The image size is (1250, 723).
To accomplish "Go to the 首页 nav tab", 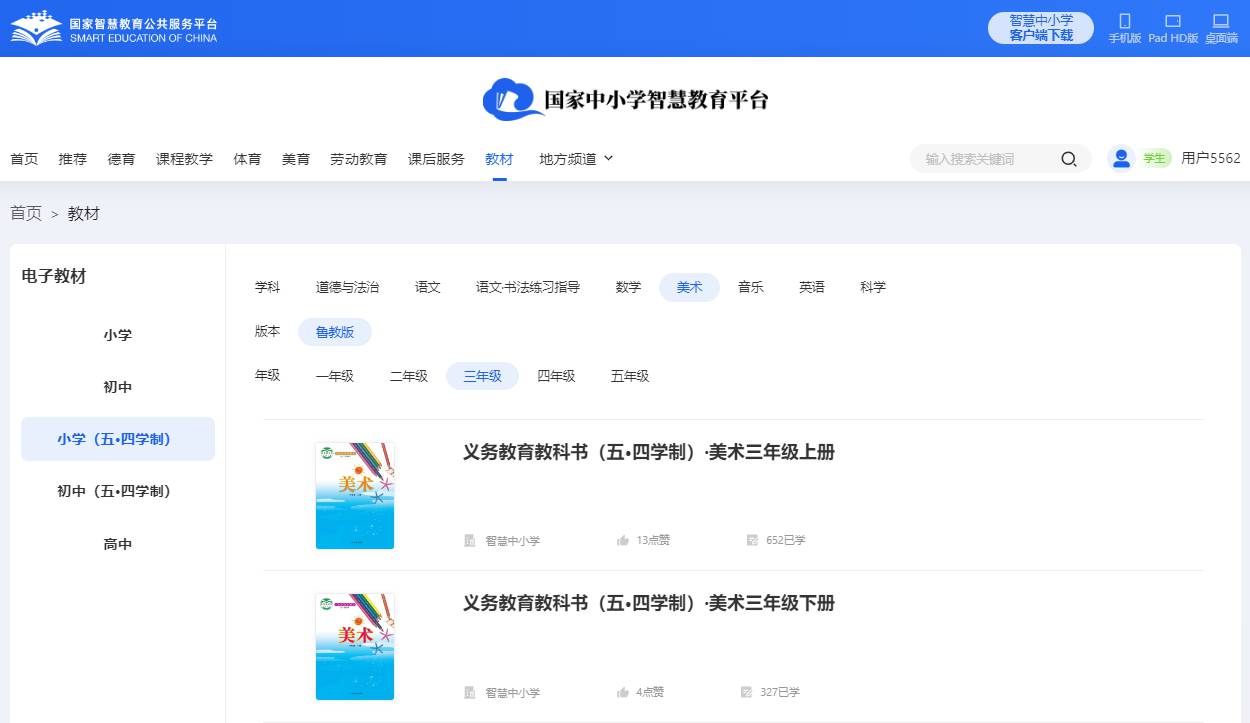I will point(24,159).
